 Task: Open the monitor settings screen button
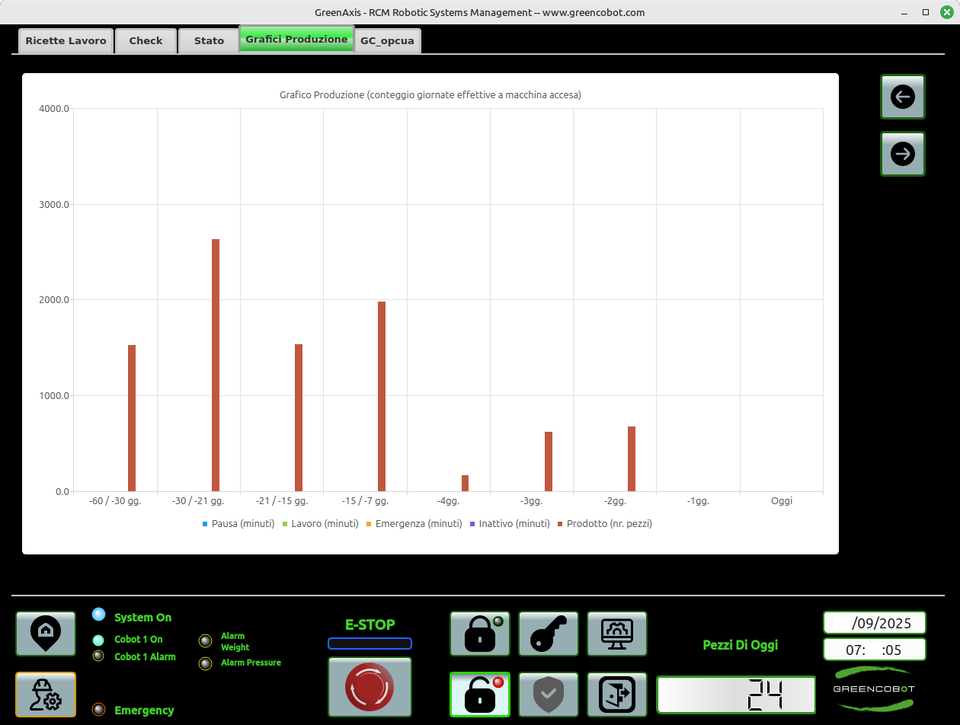616,634
